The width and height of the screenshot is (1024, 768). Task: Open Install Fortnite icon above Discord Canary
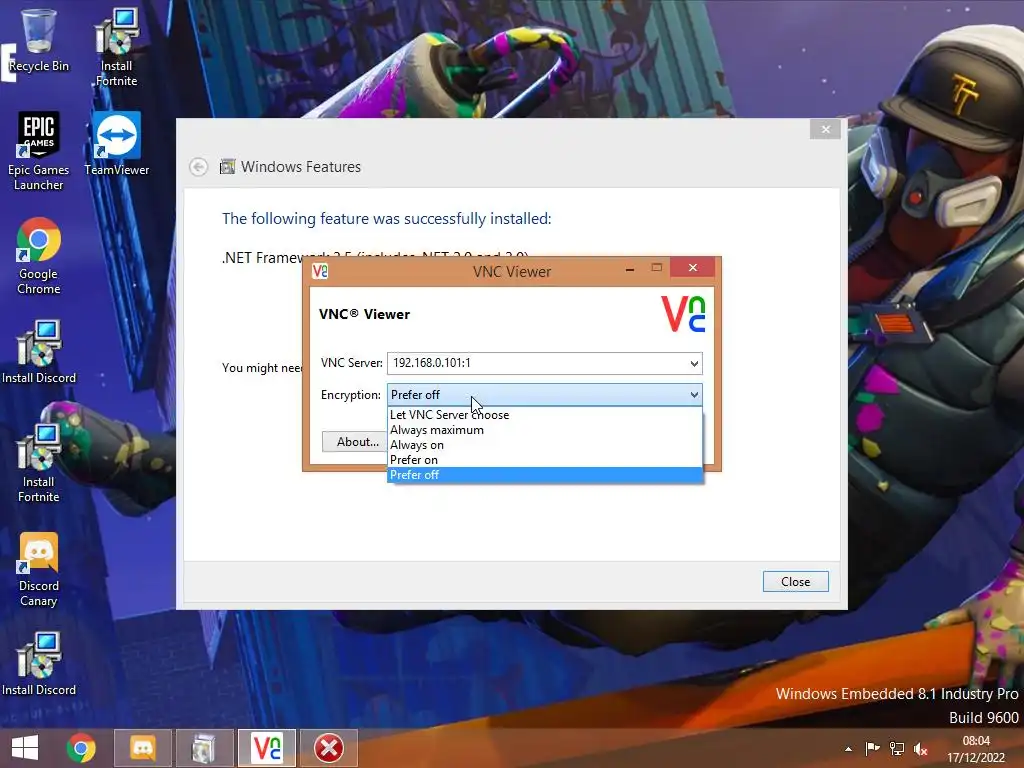click(x=38, y=462)
